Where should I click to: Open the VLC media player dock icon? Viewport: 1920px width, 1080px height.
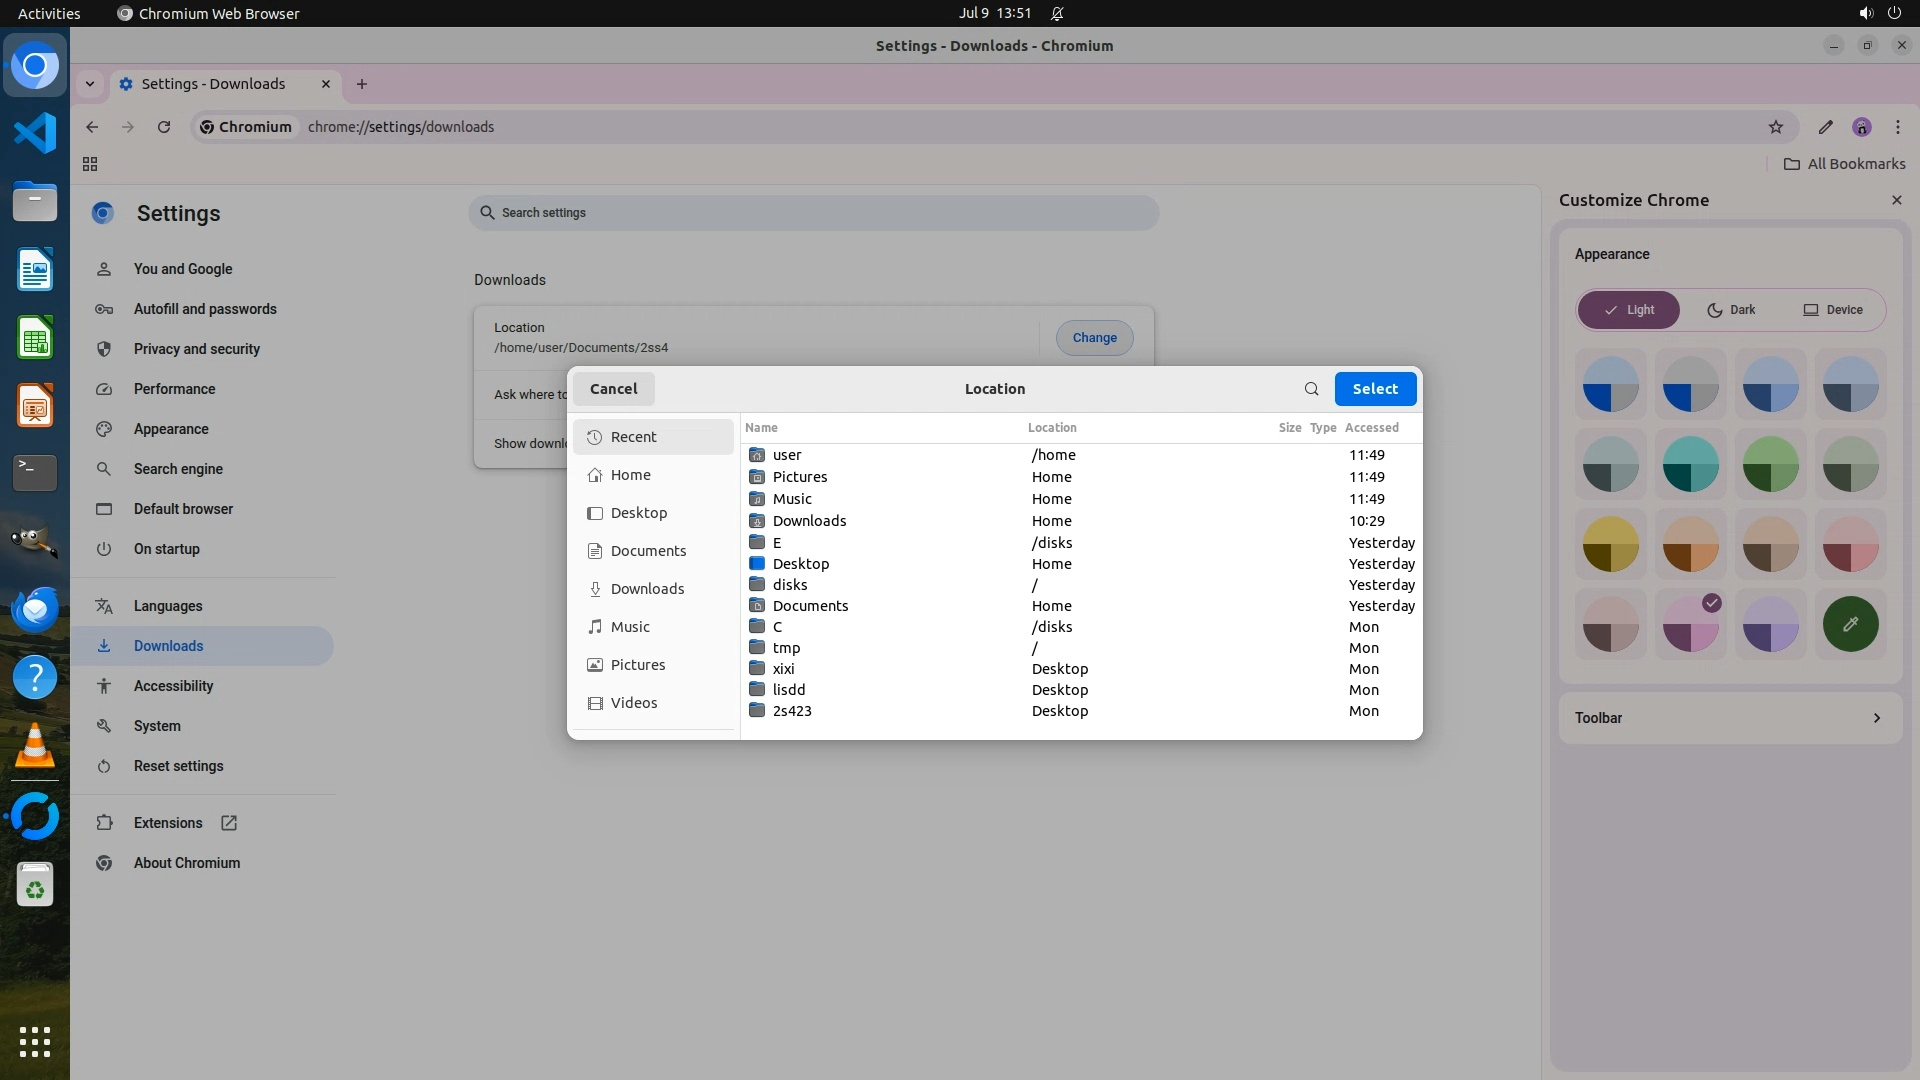[35, 747]
